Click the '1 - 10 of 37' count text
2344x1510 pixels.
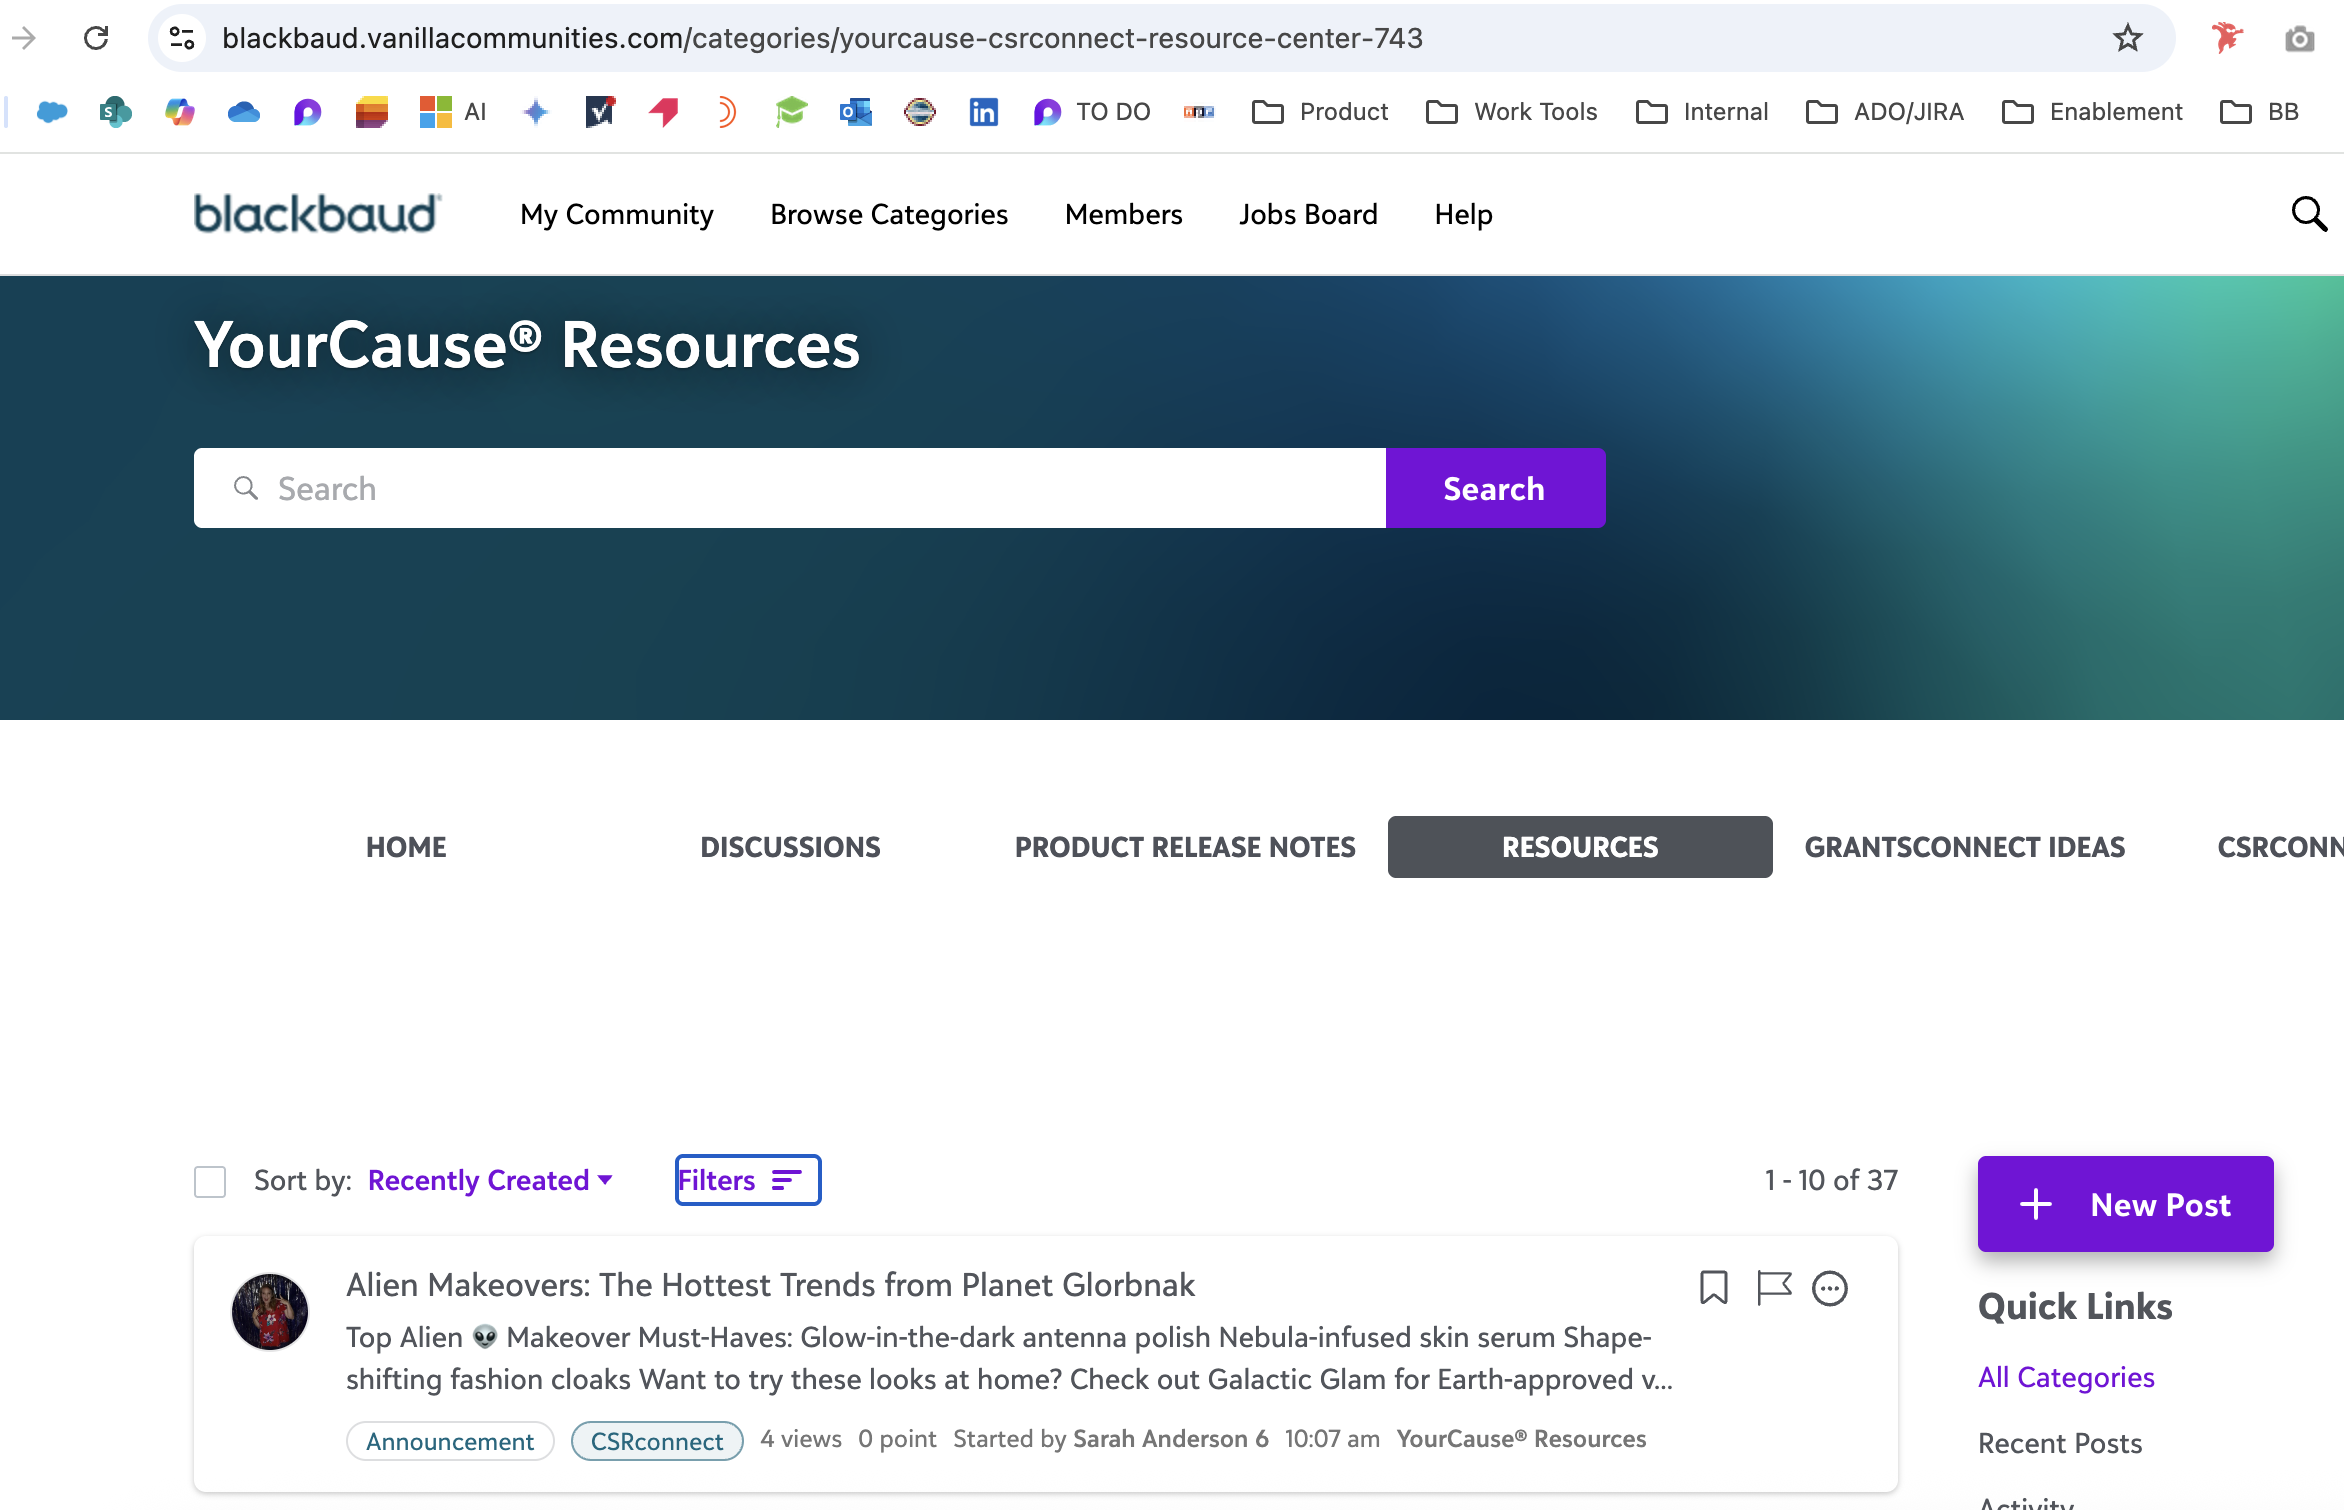point(1831,1180)
